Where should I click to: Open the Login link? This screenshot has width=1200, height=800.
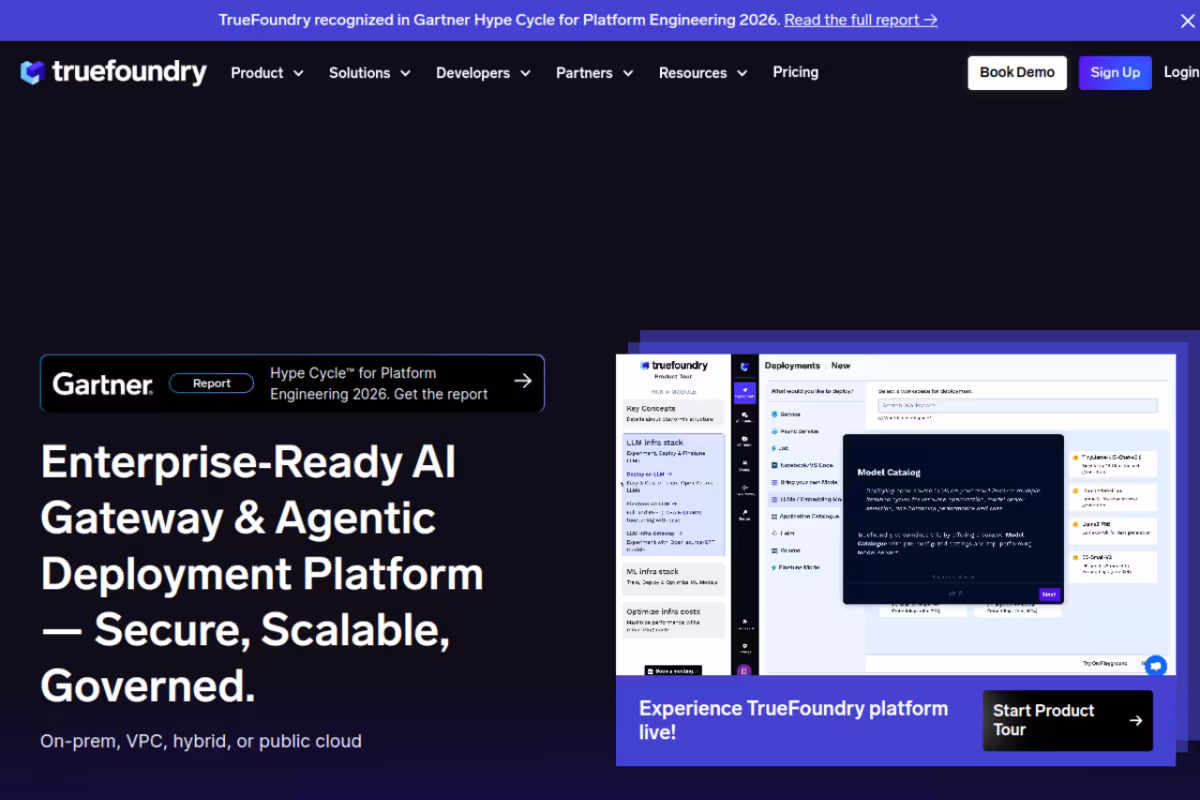tap(1181, 72)
